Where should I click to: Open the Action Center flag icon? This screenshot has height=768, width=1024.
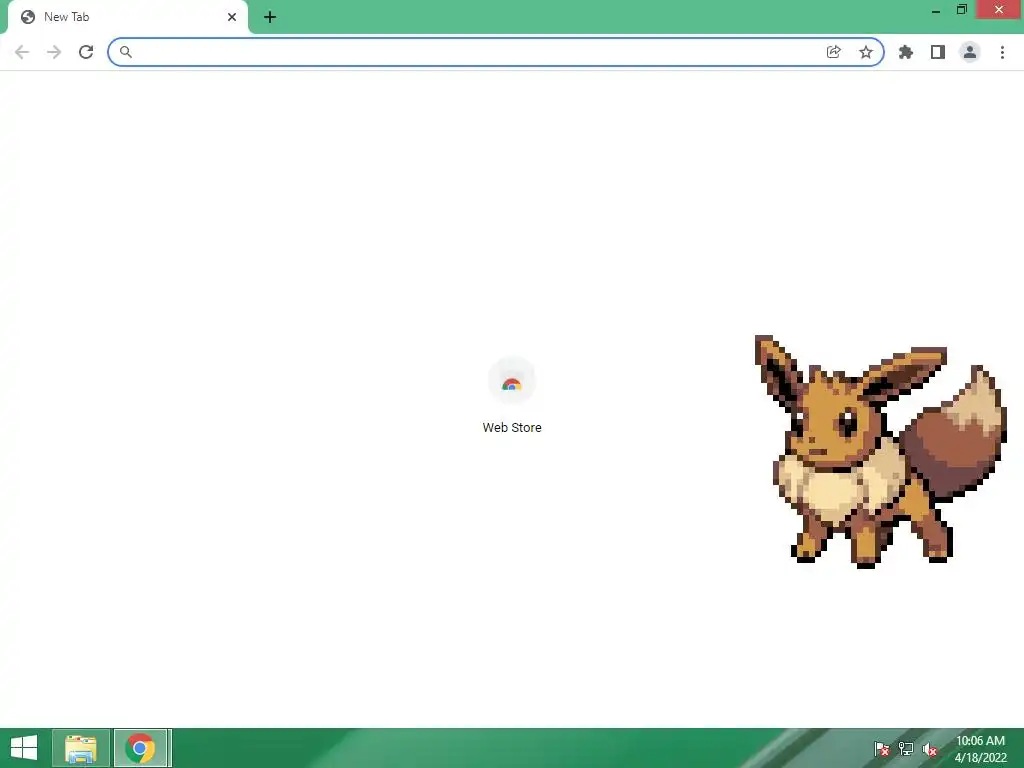point(882,749)
